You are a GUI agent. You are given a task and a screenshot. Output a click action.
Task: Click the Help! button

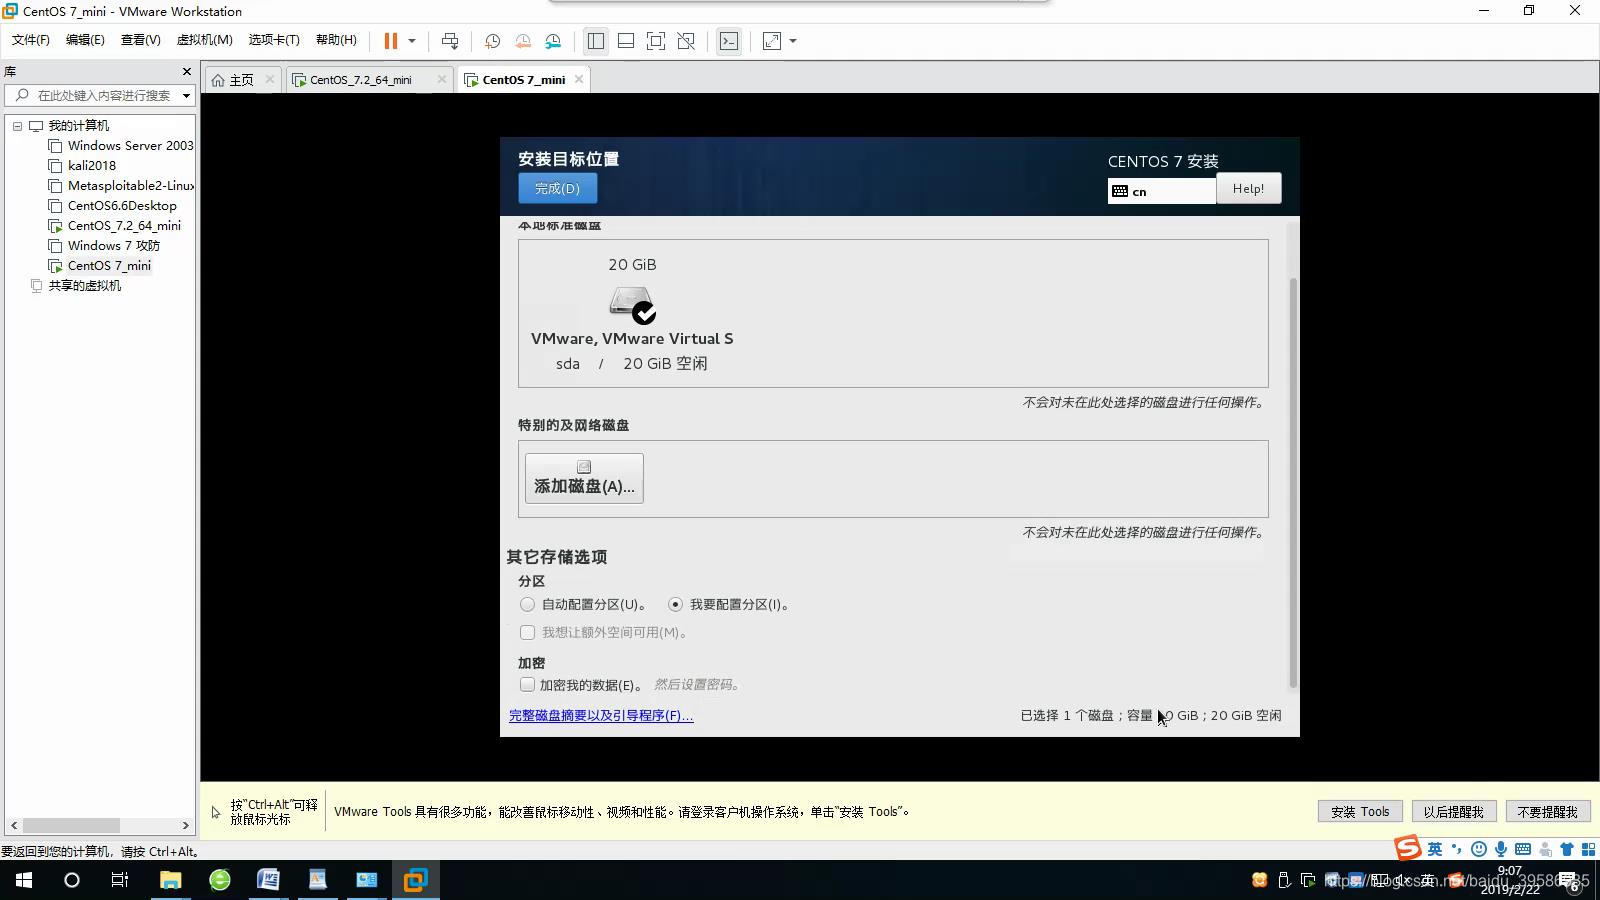coord(1248,188)
